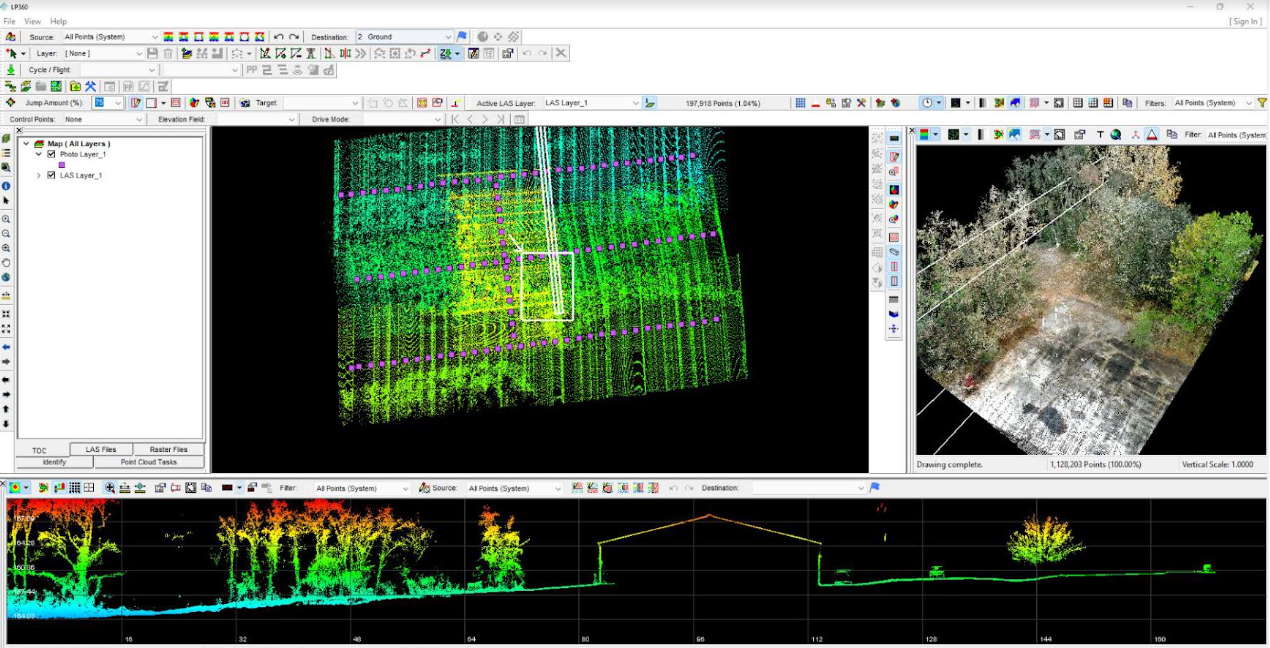Click the blue info identify icon
Viewport: 1270px width, 648px height.
(6, 186)
